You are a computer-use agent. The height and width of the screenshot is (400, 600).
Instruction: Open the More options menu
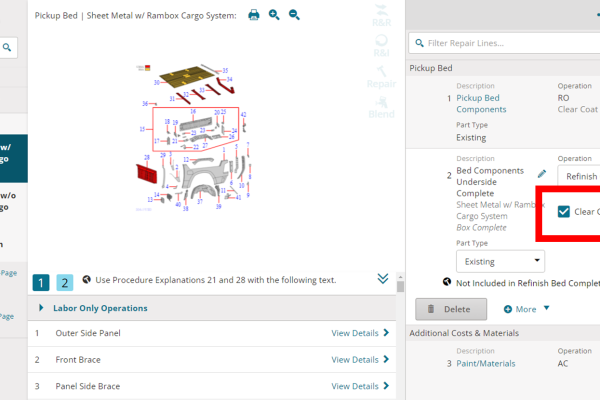[527, 309]
